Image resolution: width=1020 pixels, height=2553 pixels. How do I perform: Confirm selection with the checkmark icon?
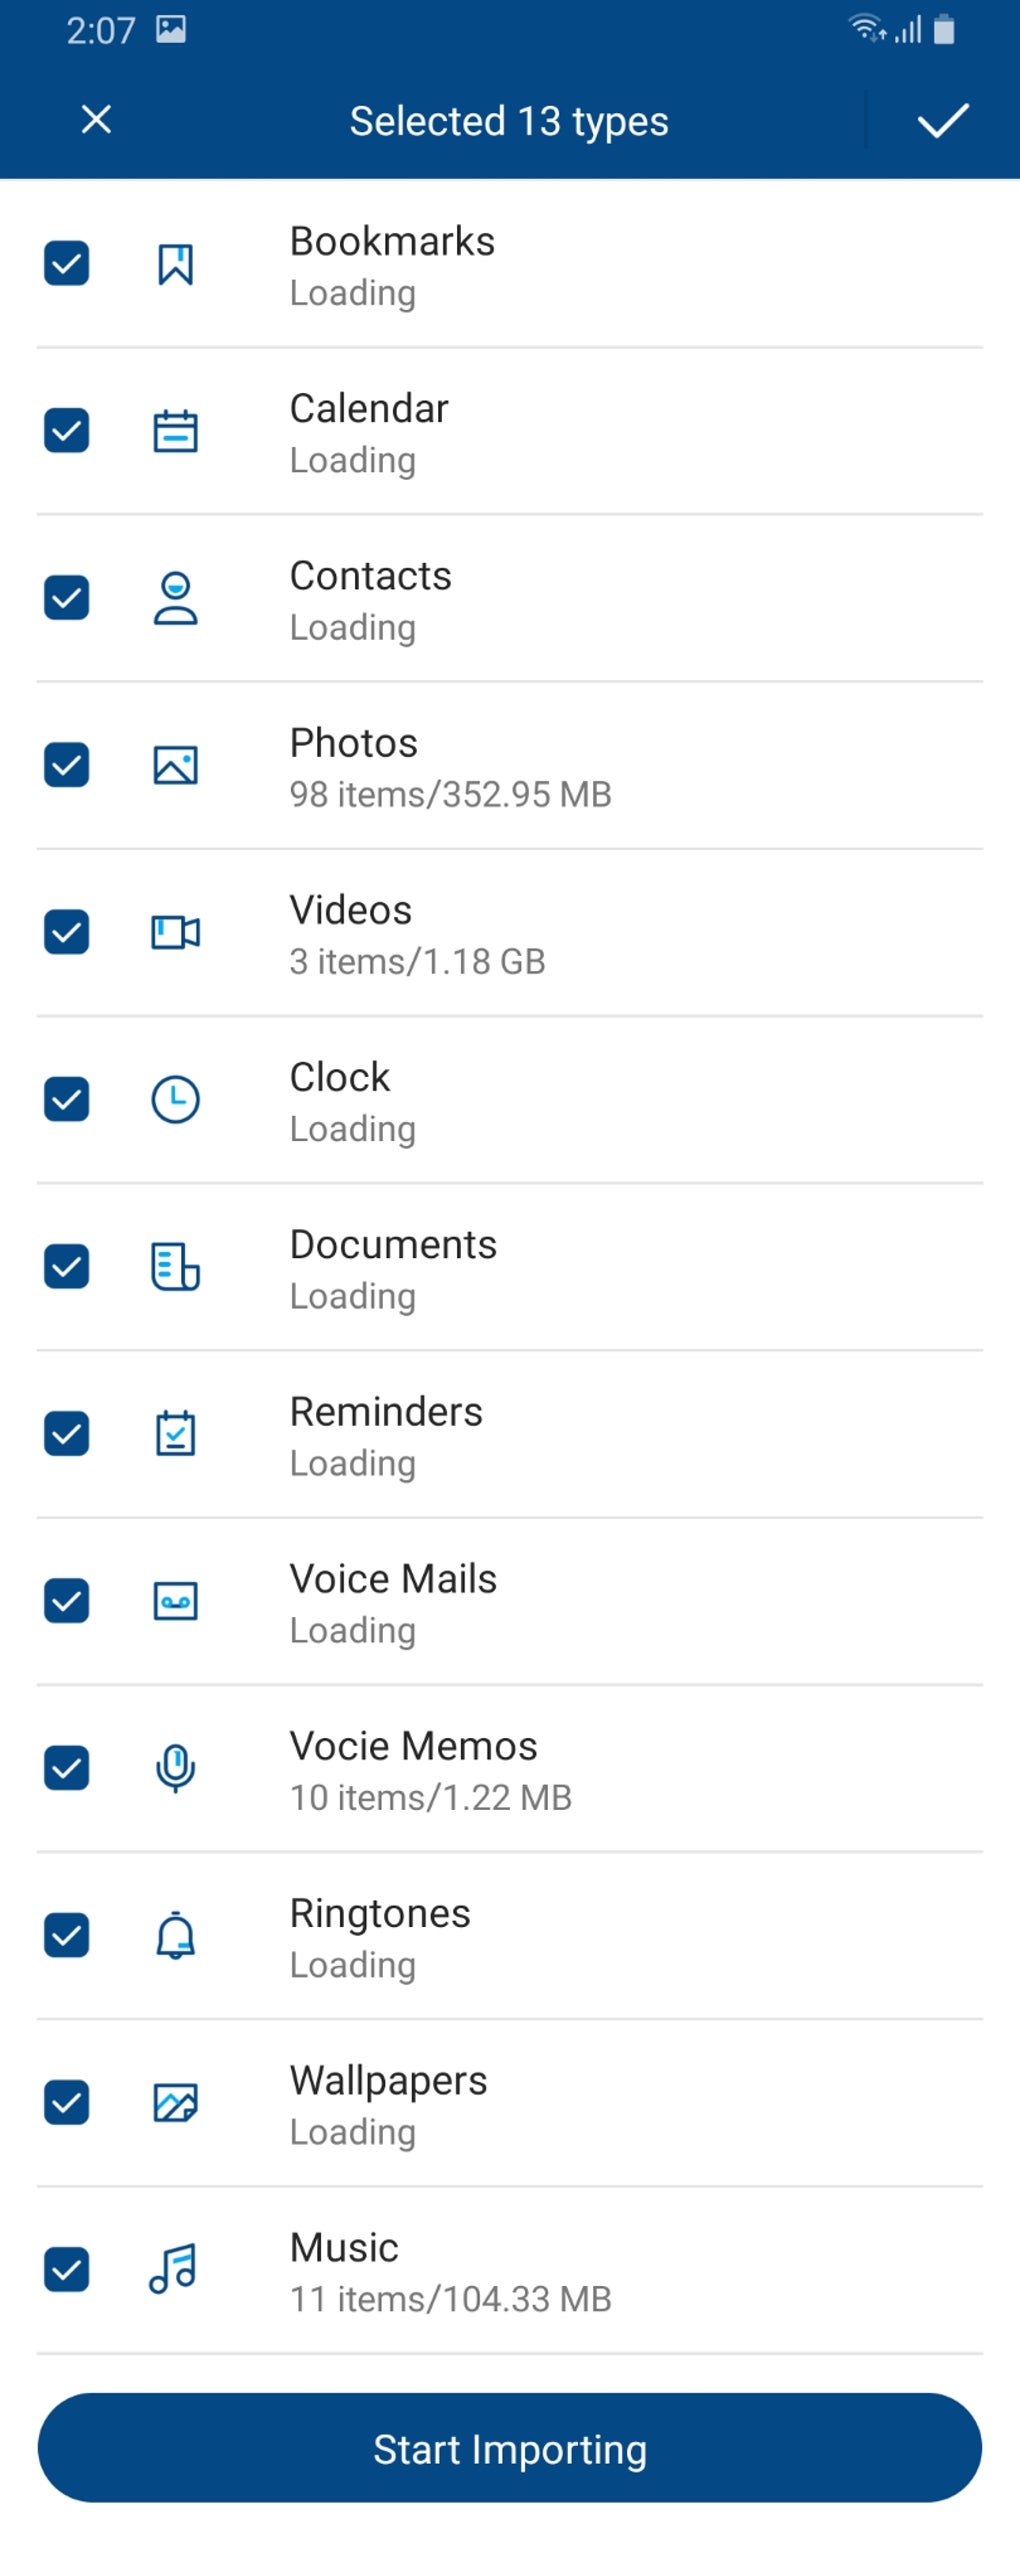coord(943,120)
